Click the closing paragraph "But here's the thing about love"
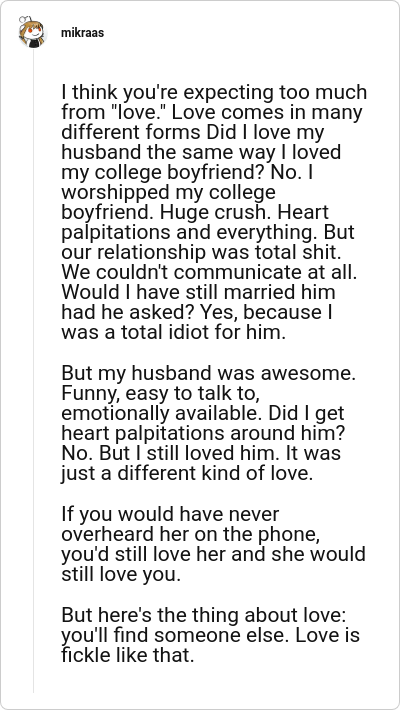The image size is (400, 710). click(x=210, y=635)
